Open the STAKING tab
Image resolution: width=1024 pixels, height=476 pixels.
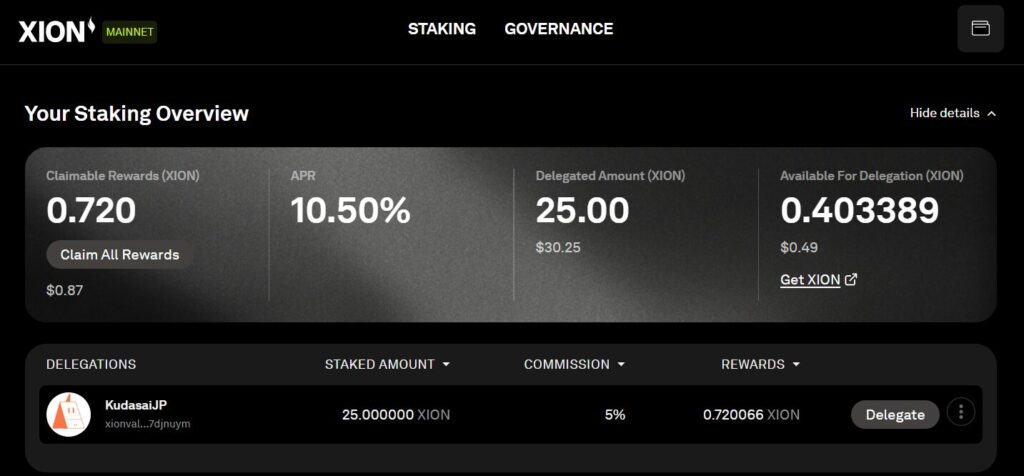click(x=442, y=29)
